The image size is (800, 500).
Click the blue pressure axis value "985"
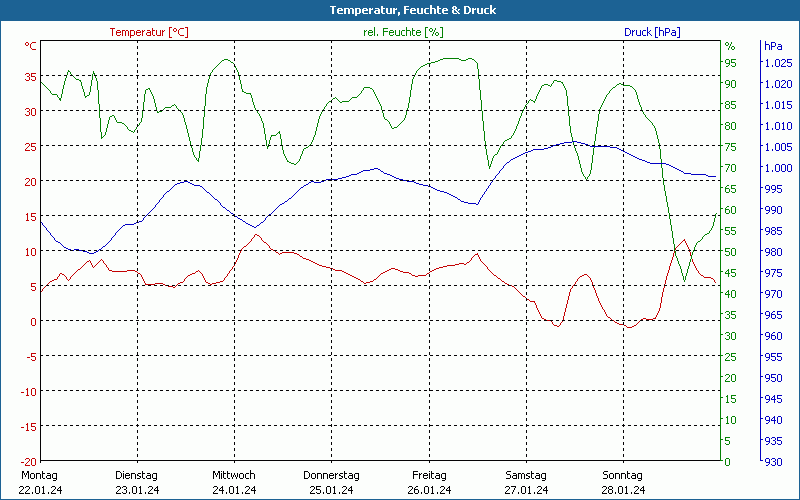coord(773,231)
